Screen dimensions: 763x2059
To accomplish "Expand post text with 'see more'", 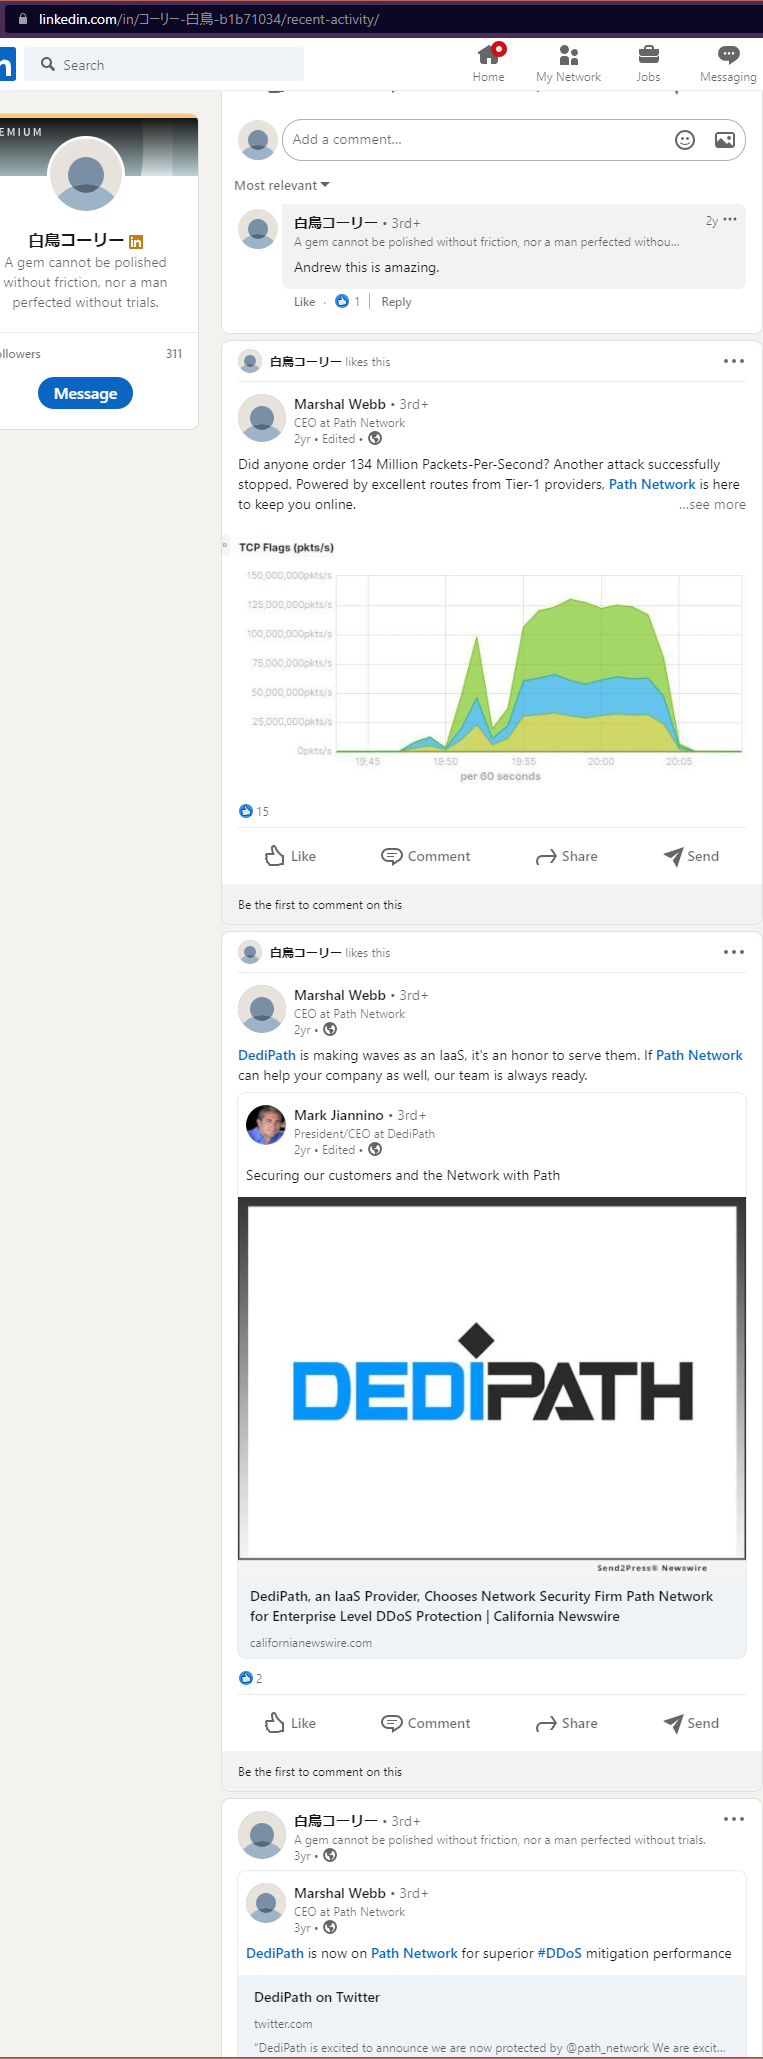I will (713, 505).
